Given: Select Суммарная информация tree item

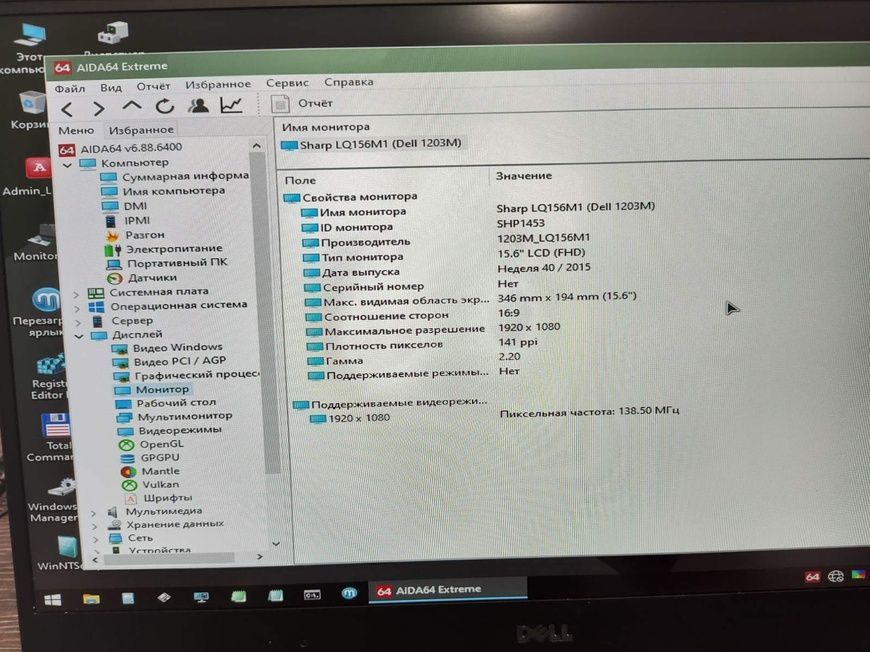Looking at the screenshot, I should tap(185, 176).
